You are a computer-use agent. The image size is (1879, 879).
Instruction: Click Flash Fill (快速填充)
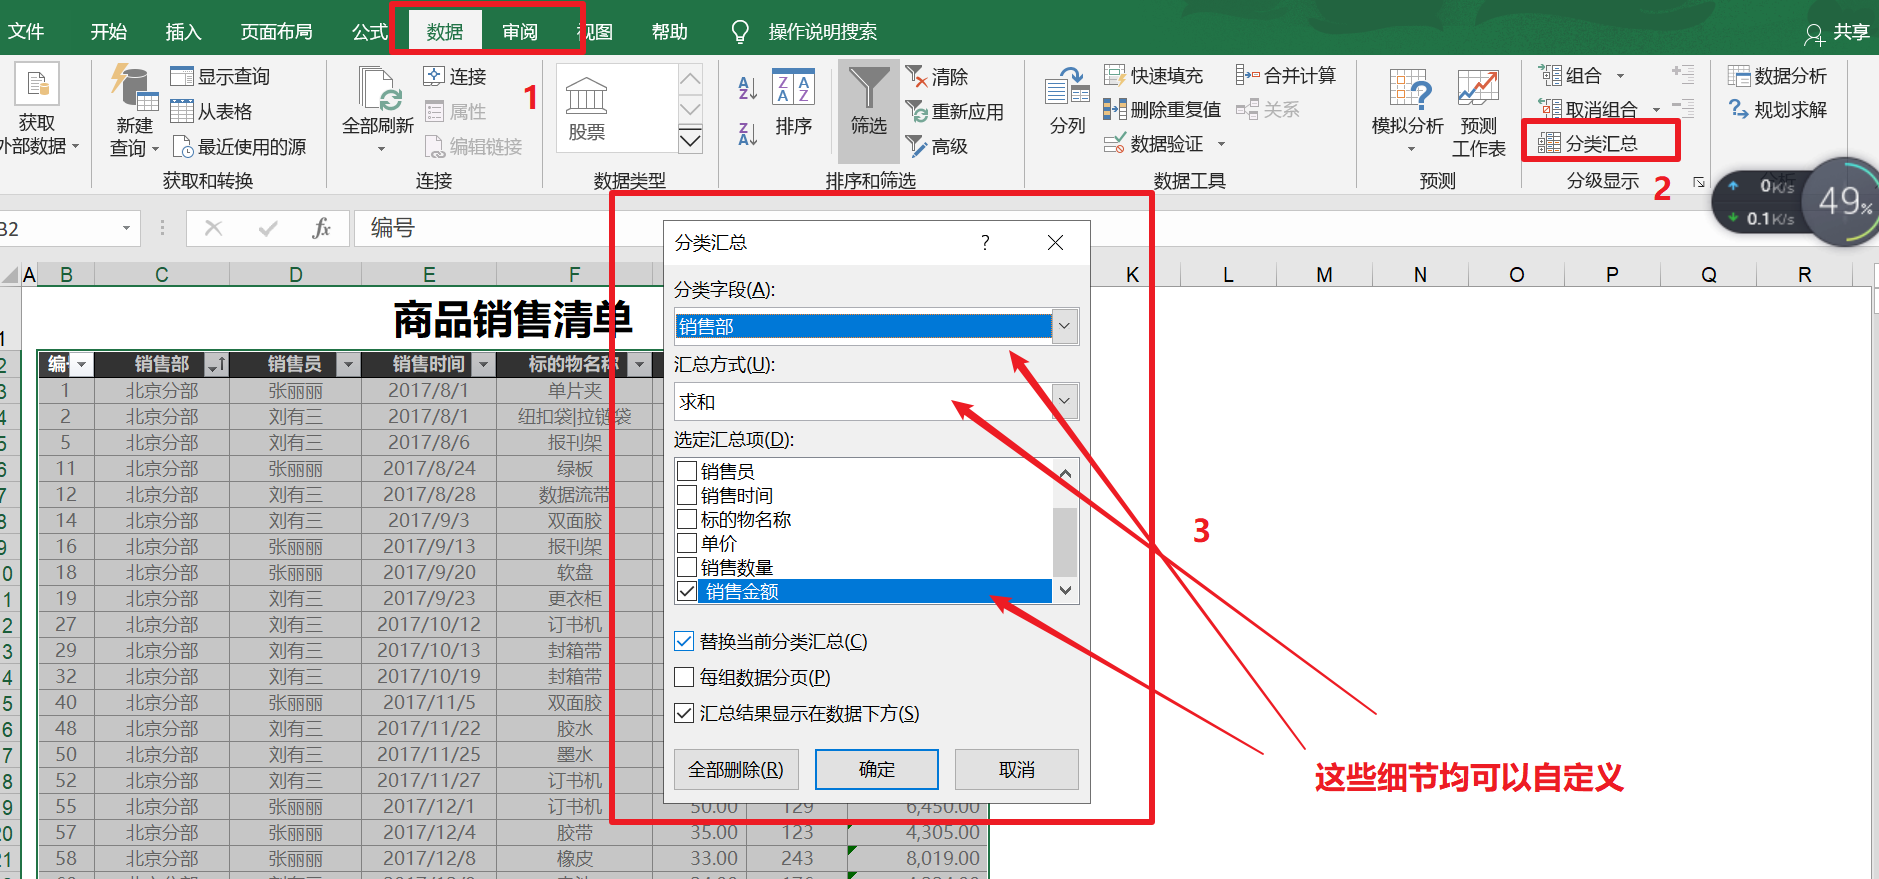(1153, 75)
